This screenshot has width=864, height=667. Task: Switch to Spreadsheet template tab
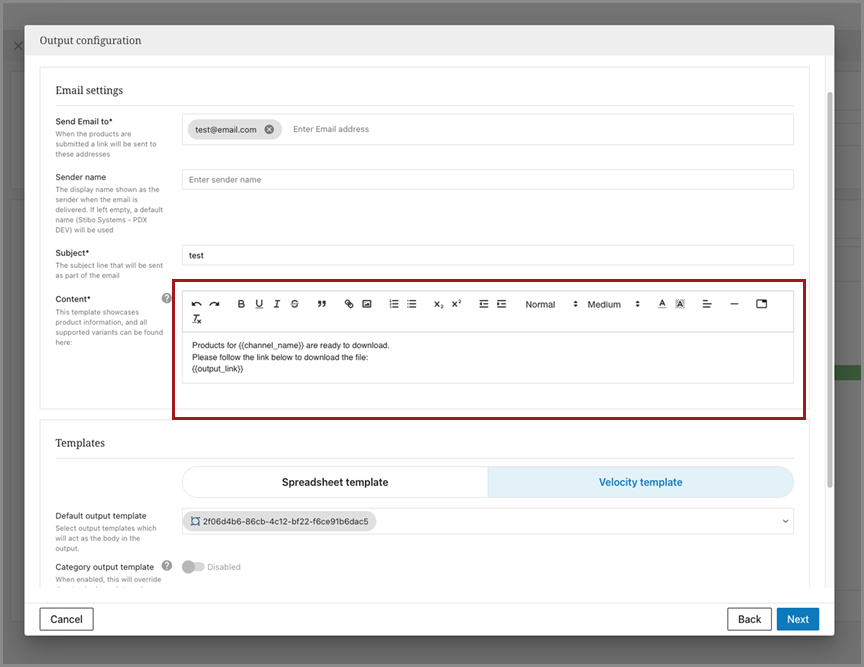(335, 482)
